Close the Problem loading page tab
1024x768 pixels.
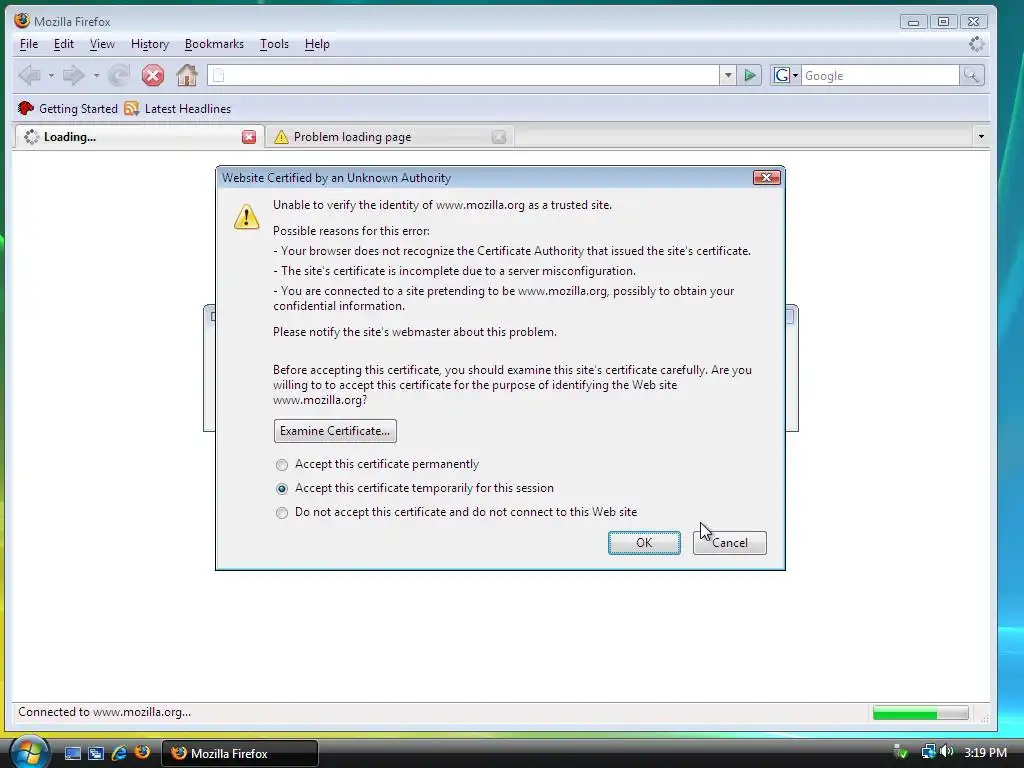coord(499,136)
